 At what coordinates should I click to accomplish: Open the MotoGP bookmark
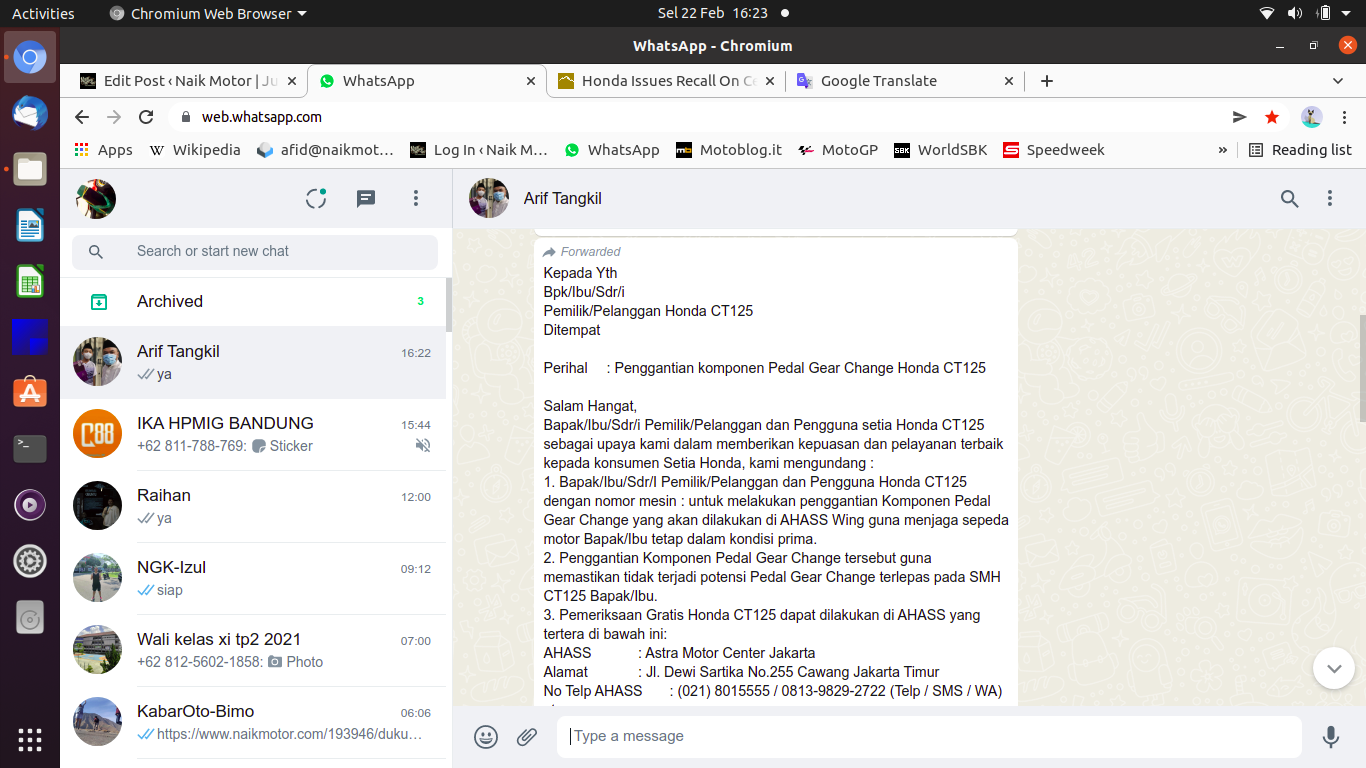click(x=838, y=150)
